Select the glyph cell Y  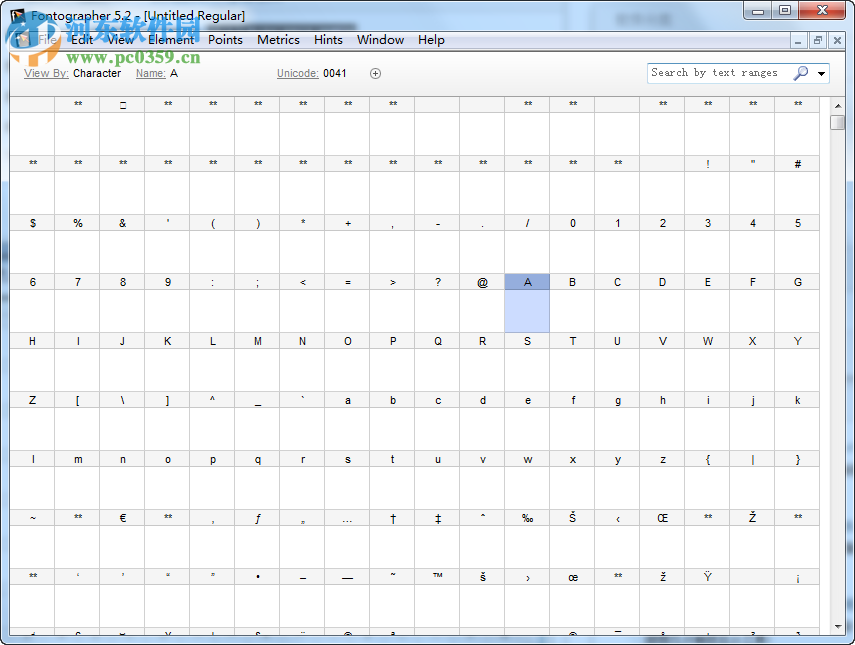click(x=797, y=362)
